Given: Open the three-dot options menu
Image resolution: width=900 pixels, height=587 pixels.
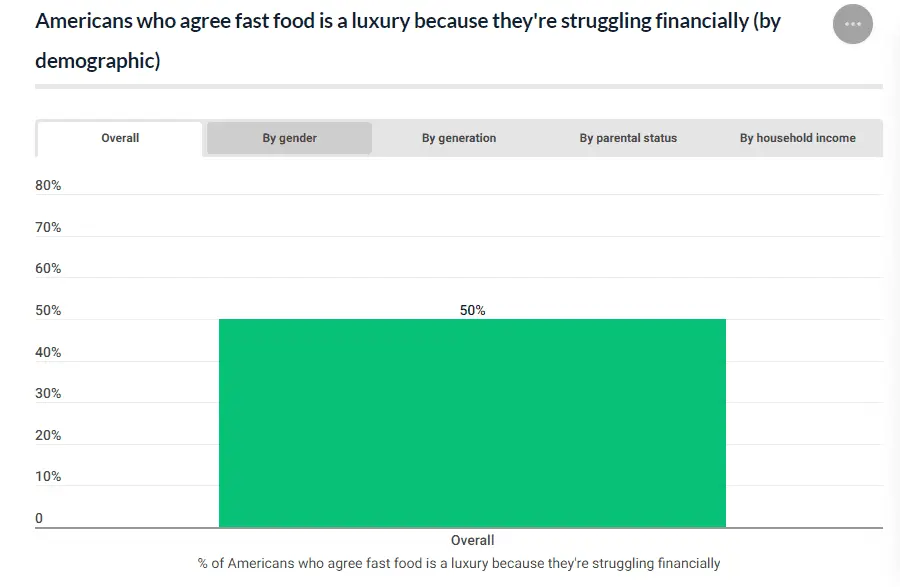Looking at the screenshot, I should tap(852, 24).
